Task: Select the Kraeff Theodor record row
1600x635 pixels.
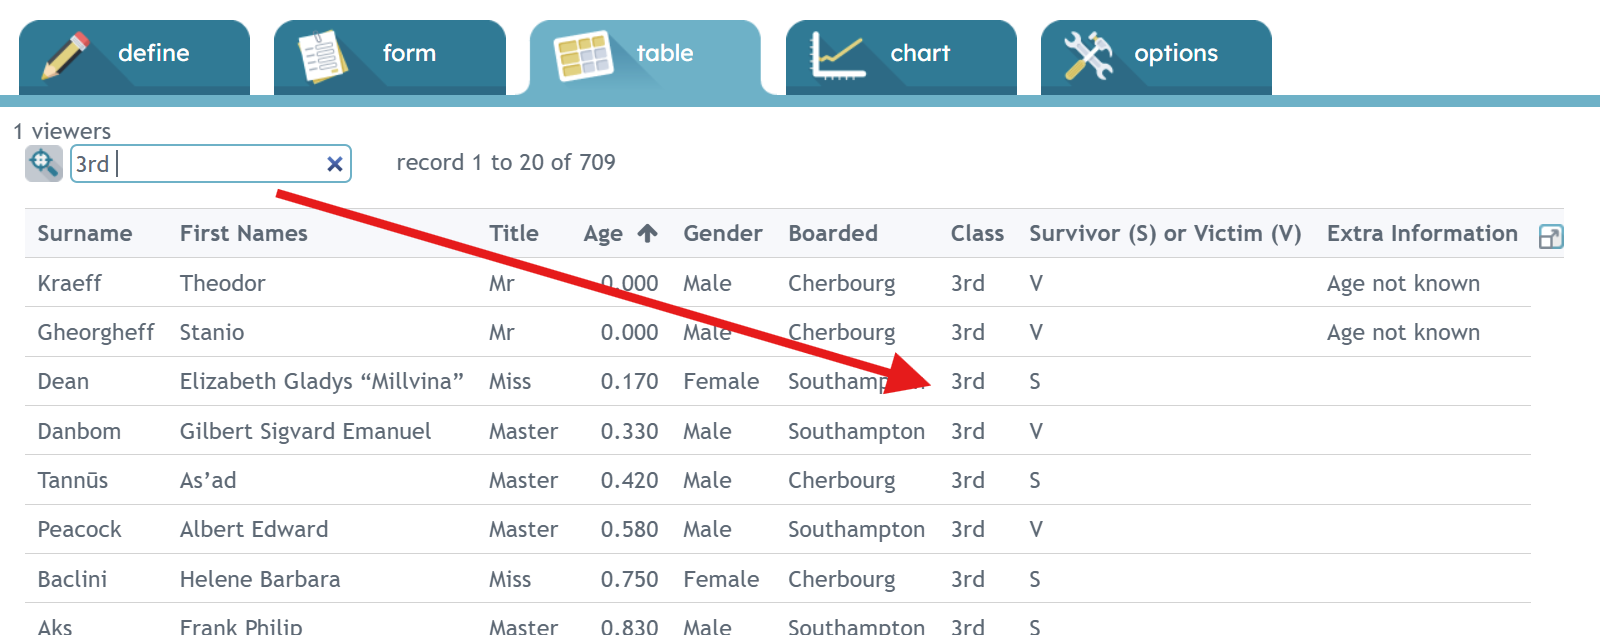Action: tap(778, 283)
